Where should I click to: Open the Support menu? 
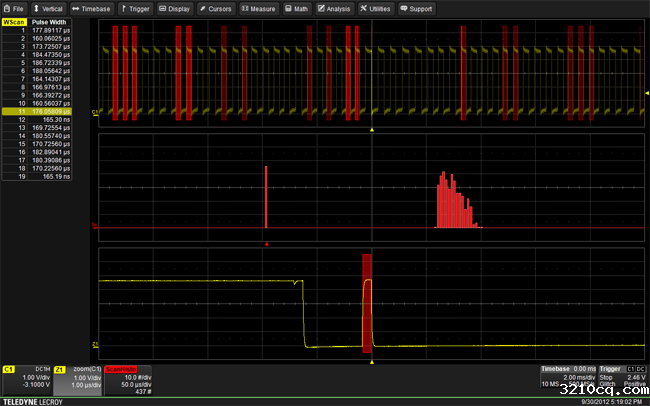click(417, 9)
